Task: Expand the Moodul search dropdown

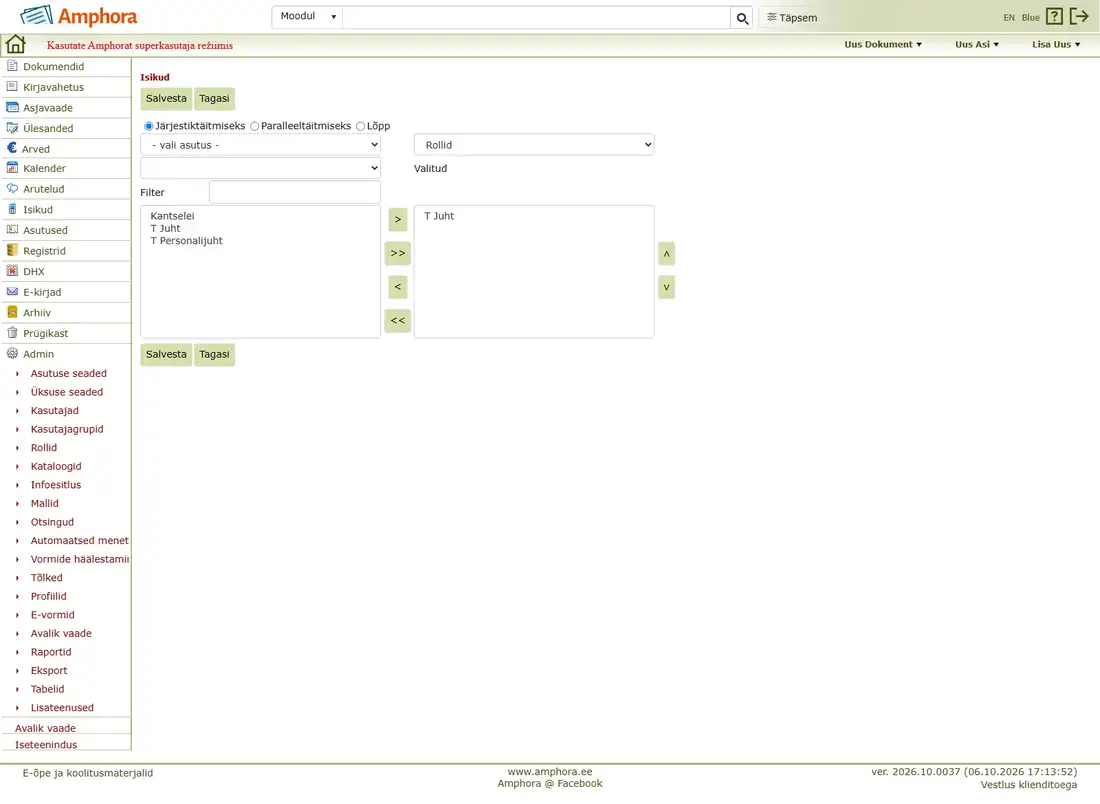Action: (x=307, y=17)
